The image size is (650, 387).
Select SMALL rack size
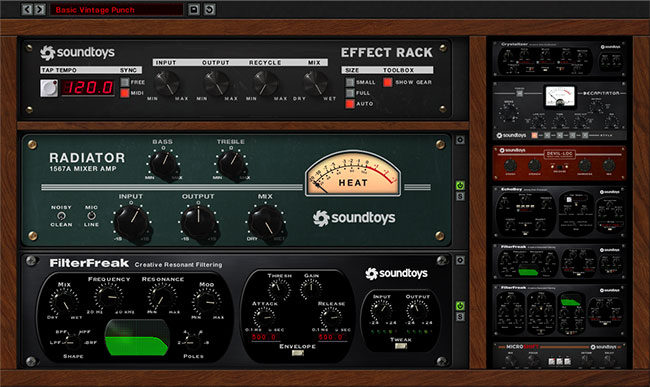(x=350, y=82)
